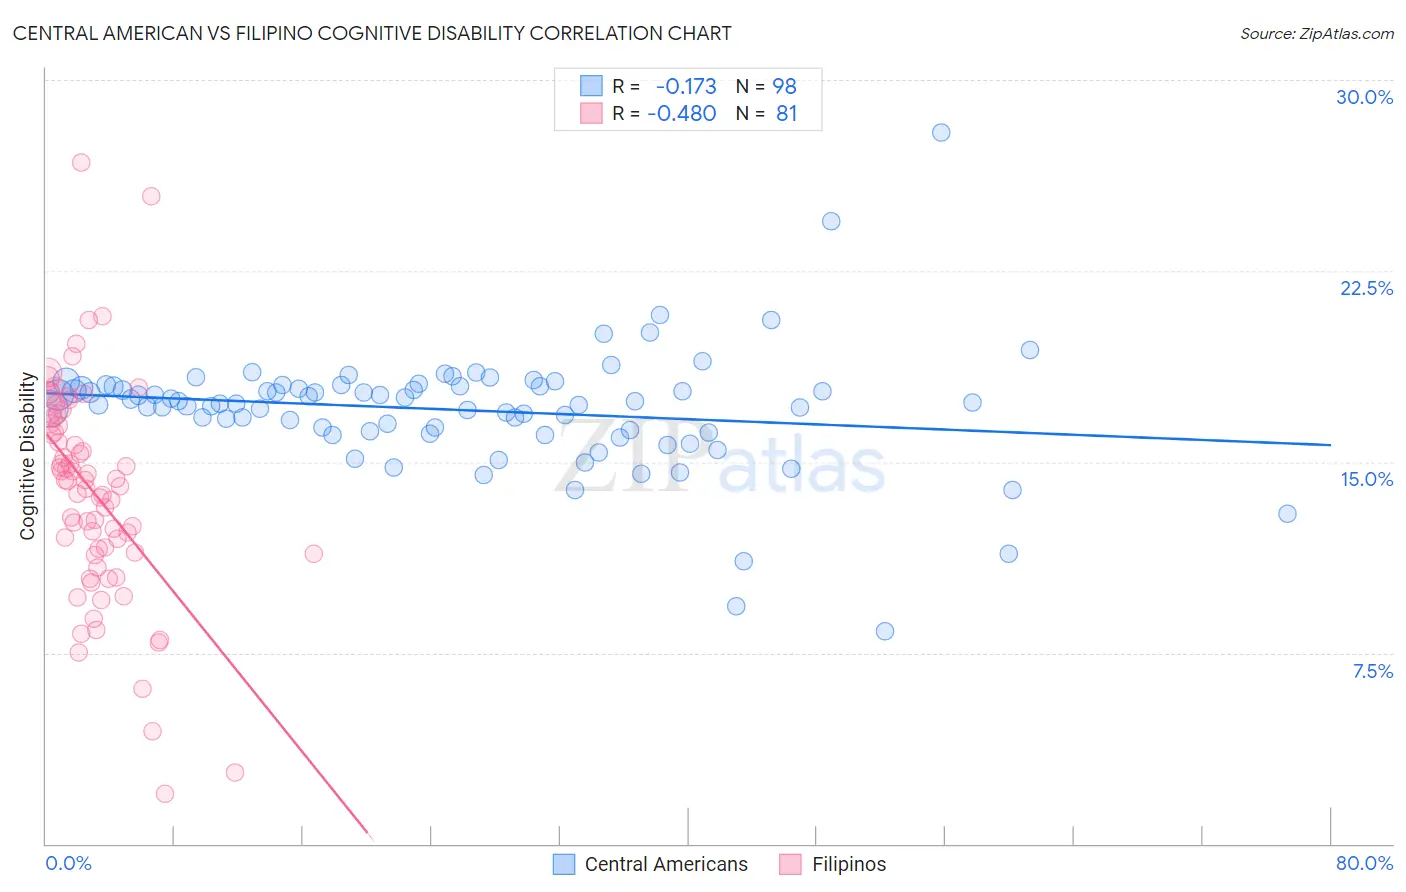Click the lowest blue data point near 8.5%
The height and width of the screenshot is (892, 1406).
(885, 631)
